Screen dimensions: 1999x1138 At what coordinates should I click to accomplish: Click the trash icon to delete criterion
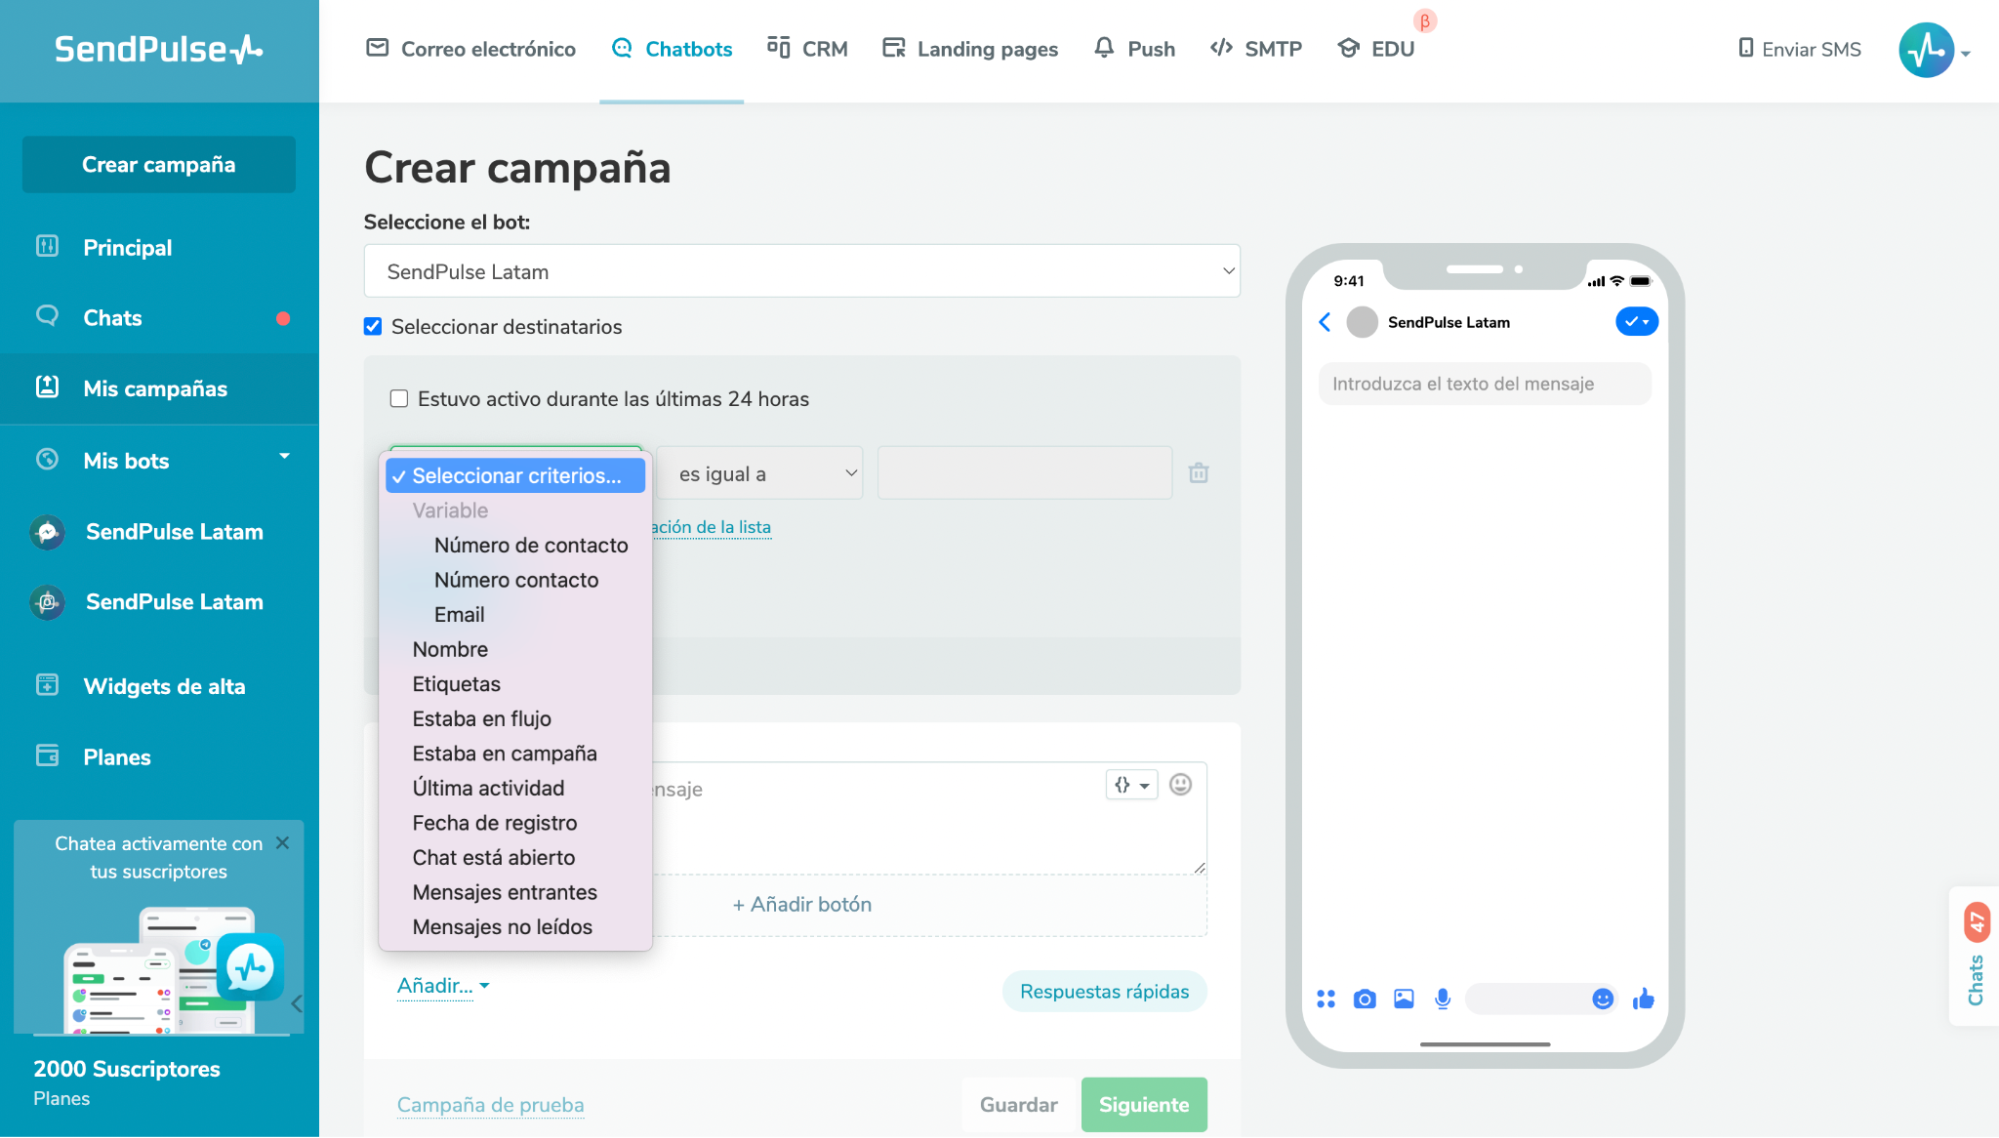(x=1198, y=473)
